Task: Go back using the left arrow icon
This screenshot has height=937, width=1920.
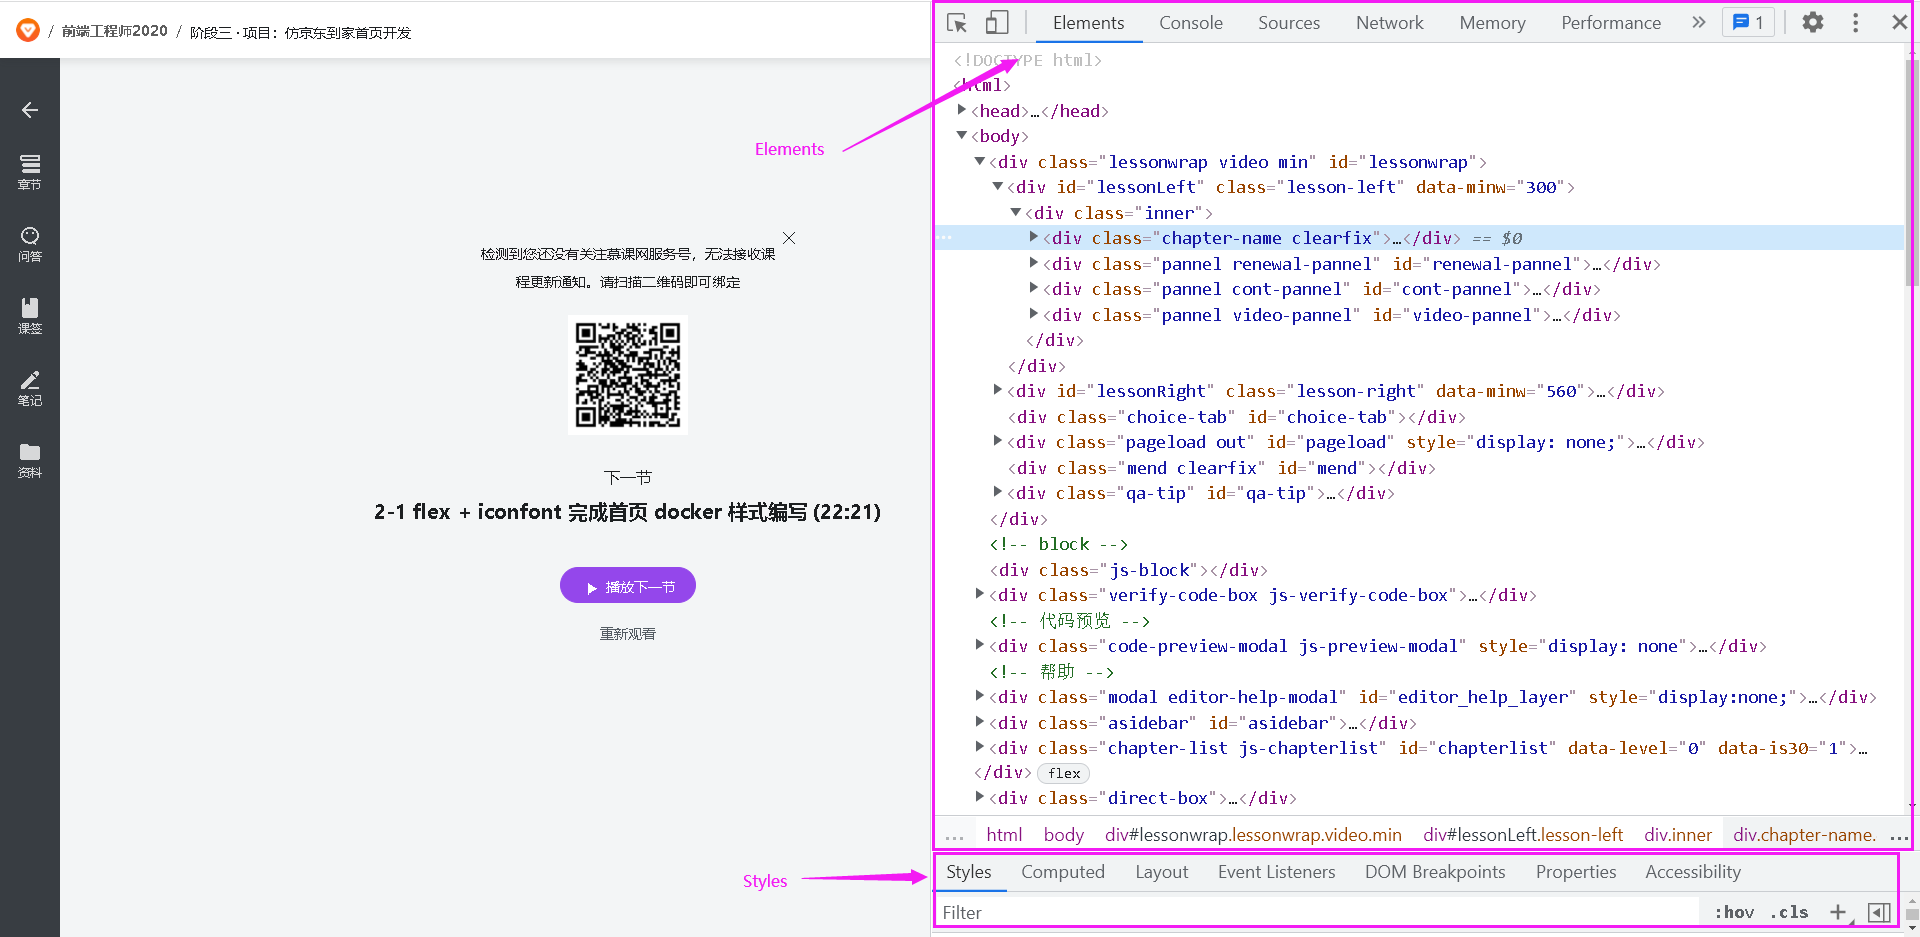Action: click(30, 110)
